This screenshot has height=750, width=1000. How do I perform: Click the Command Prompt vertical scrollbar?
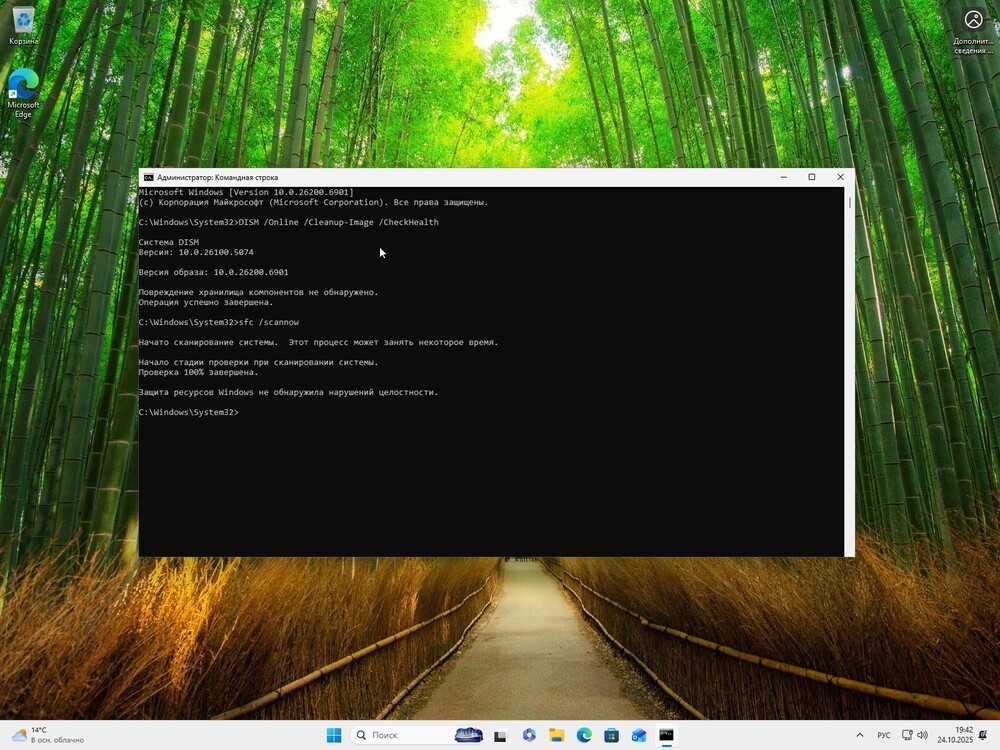click(850, 370)
